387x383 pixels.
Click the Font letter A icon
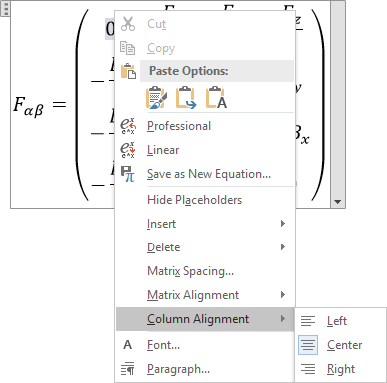click(x=127, y=345)
